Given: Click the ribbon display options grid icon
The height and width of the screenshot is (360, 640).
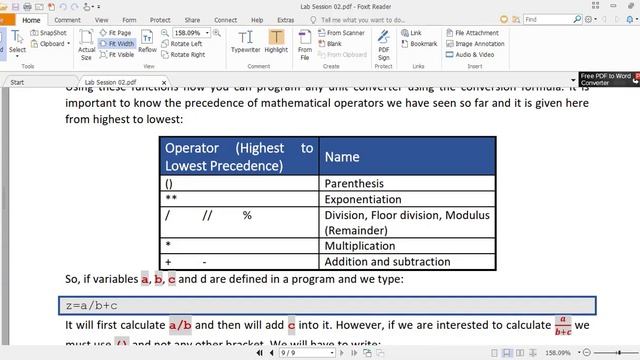Looking at the screenshot, I should 596,5.
